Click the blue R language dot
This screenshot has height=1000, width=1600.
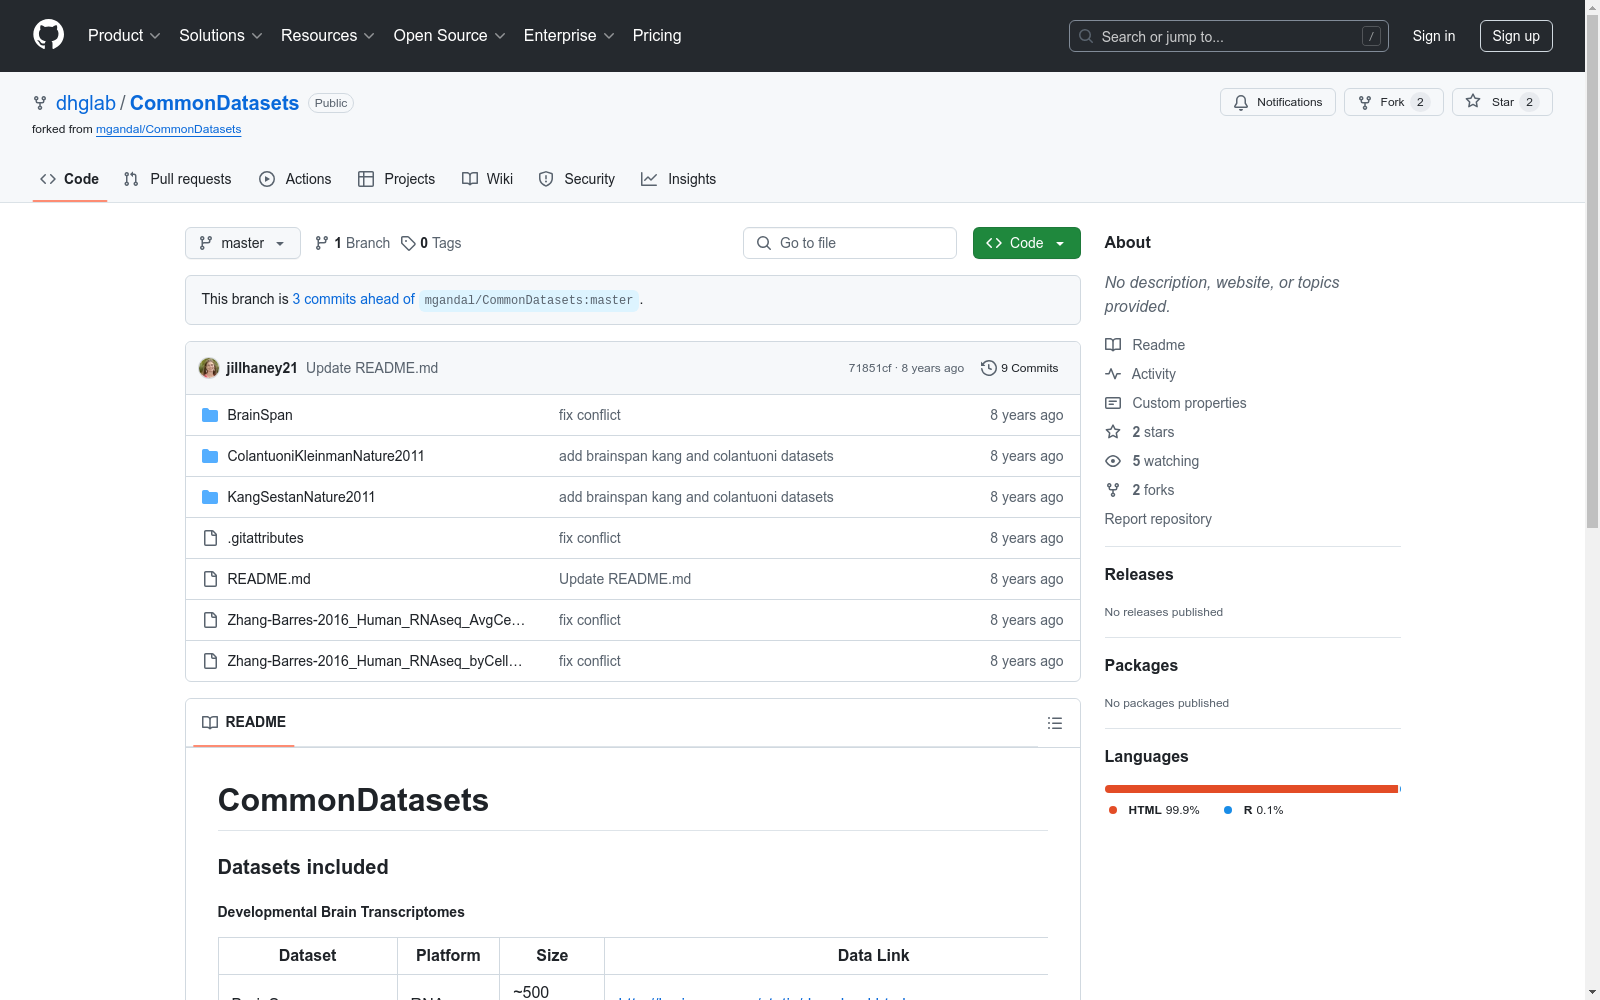pyautogui.click(x=1228, y=810)
